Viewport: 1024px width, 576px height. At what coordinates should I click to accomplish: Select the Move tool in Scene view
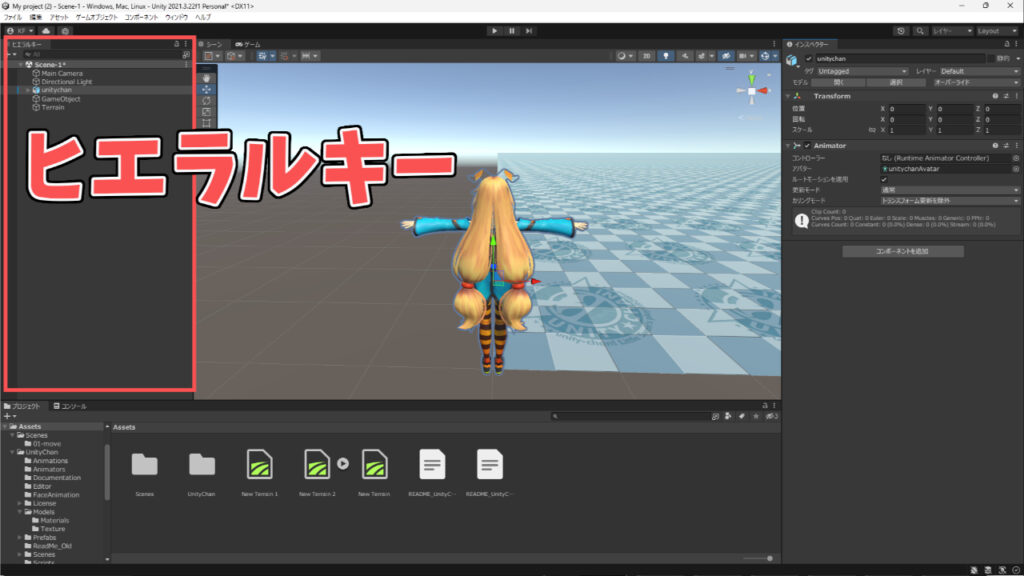(206, 89)
